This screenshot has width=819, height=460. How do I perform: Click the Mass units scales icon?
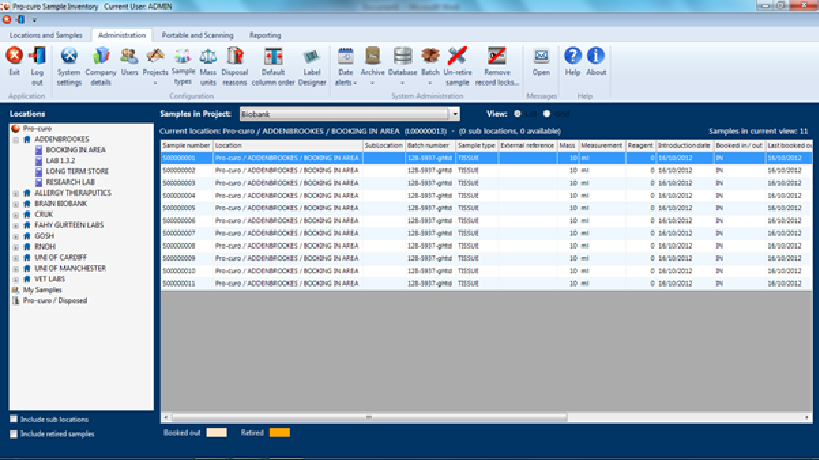pyautogui.click(x=208, y=62)
